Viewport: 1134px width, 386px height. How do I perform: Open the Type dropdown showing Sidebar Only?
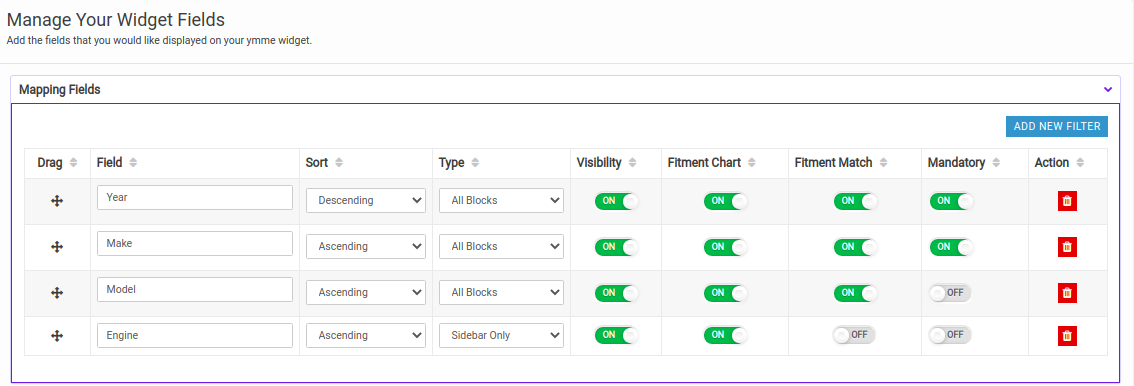click(x=501, y=335)
